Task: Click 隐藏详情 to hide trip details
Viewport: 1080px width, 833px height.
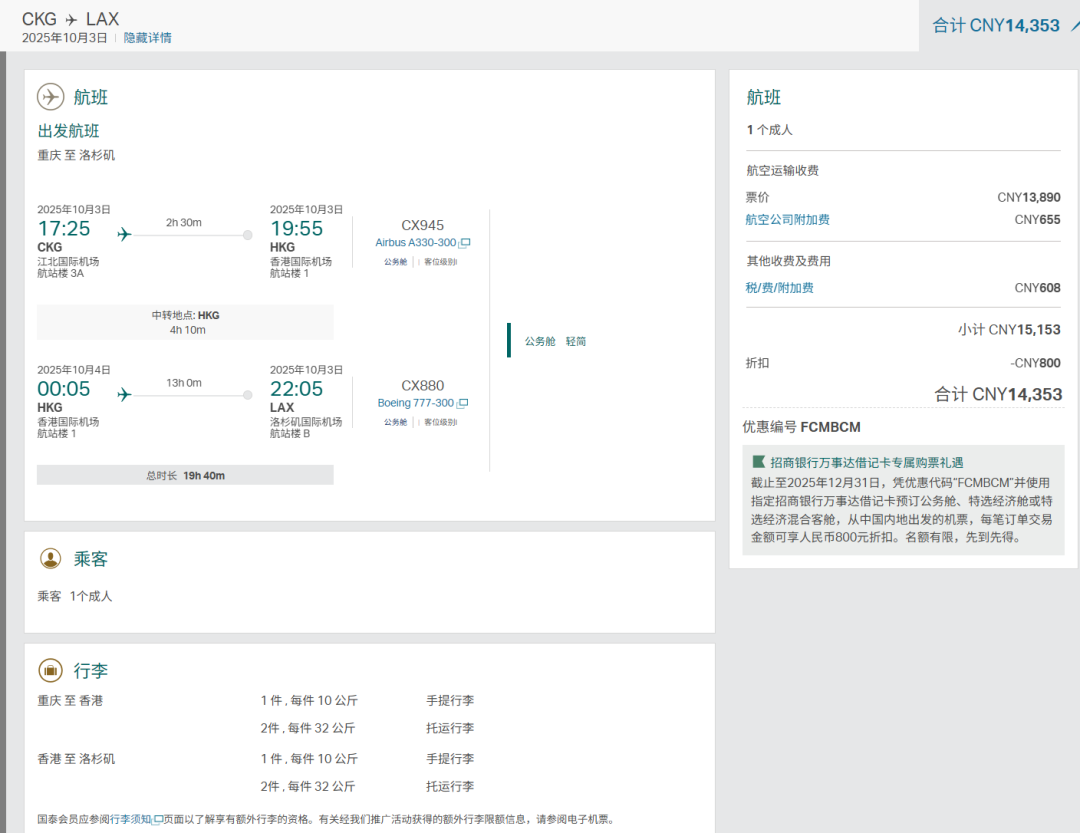Action: pos(147,38)
